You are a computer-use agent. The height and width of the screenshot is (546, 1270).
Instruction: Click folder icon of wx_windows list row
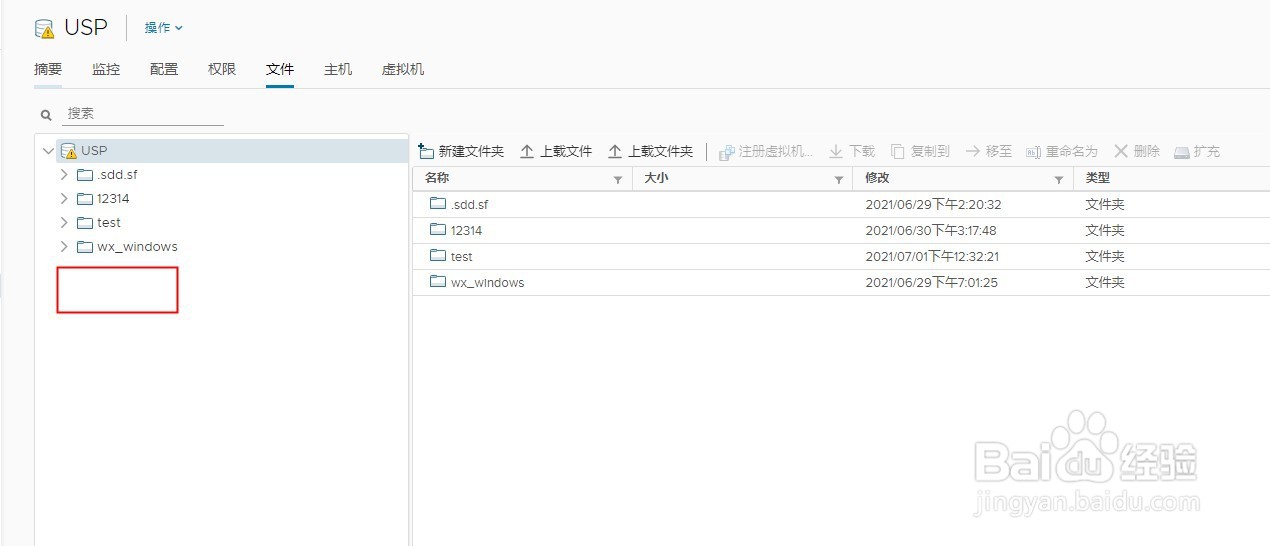point(437,281)
